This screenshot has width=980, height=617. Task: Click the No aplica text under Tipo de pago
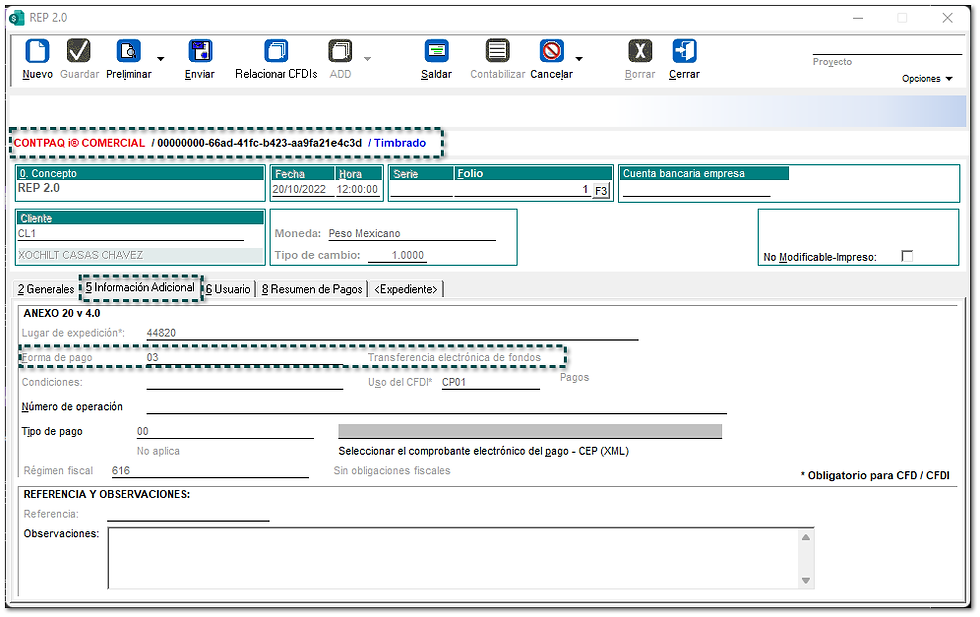coord(158,451)
